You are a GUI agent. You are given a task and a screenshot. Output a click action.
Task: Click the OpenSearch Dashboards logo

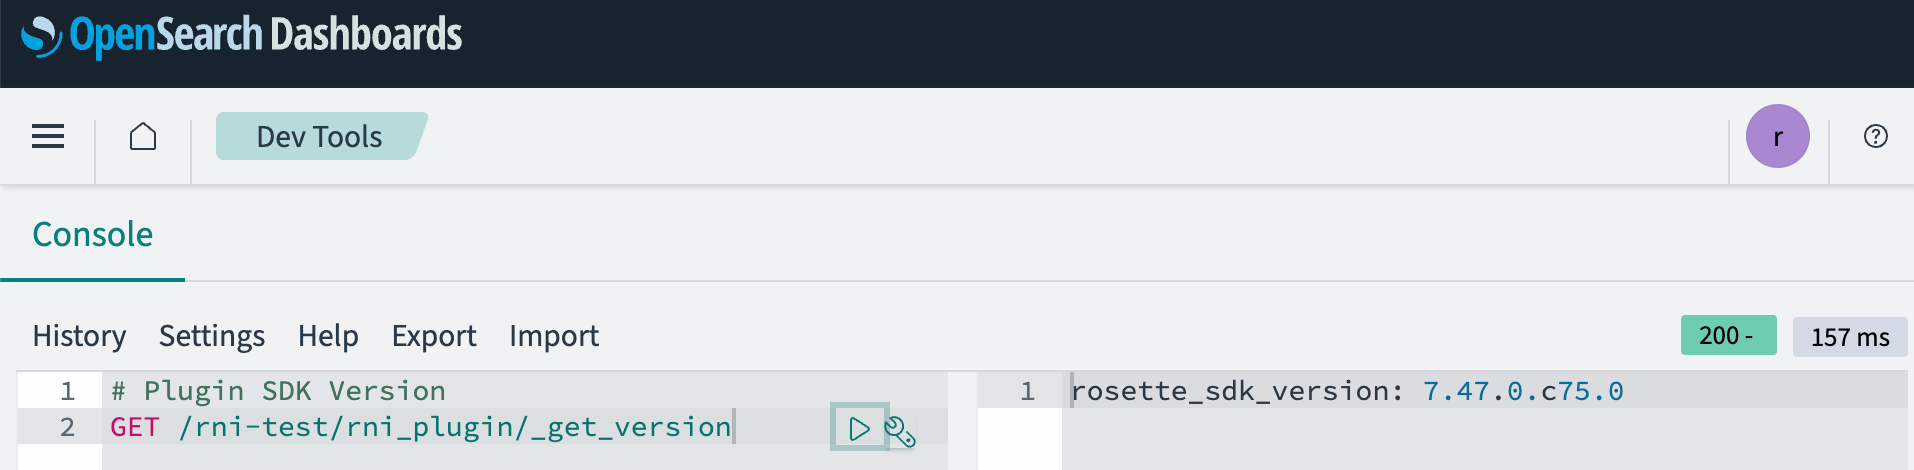(x=242, y=36)
